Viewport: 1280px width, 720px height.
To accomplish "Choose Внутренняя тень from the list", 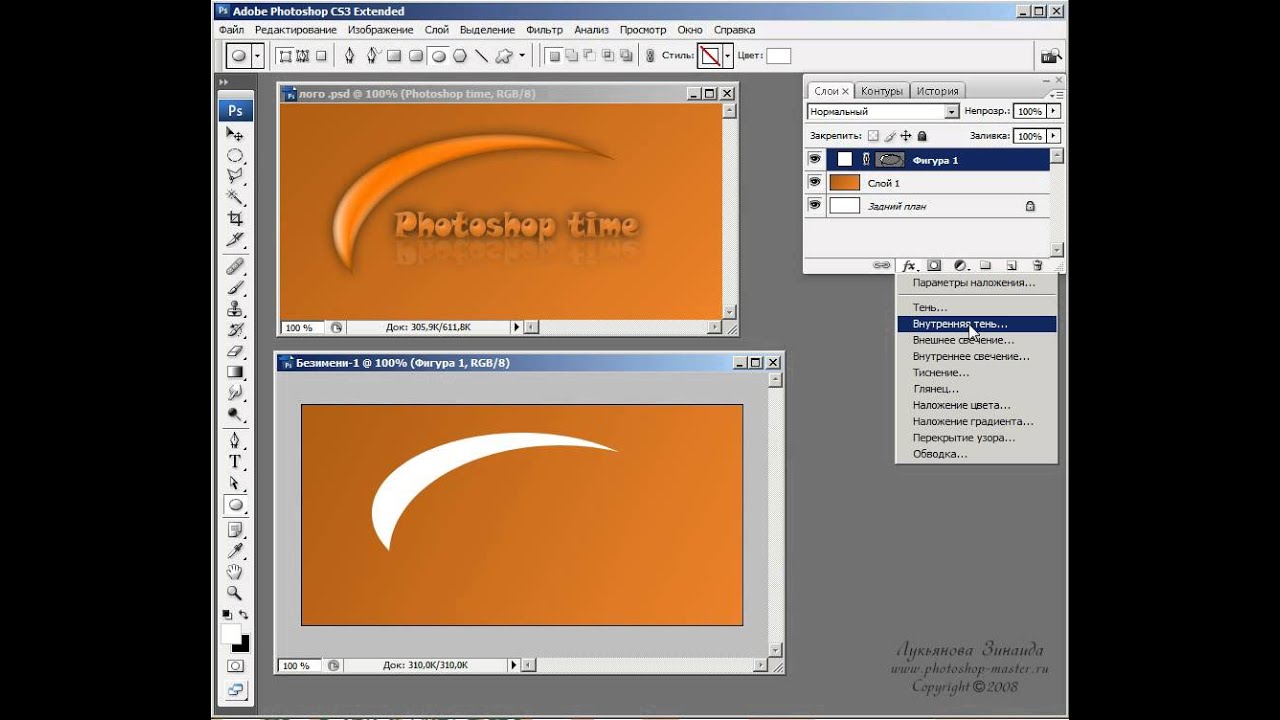I will 976,324.
